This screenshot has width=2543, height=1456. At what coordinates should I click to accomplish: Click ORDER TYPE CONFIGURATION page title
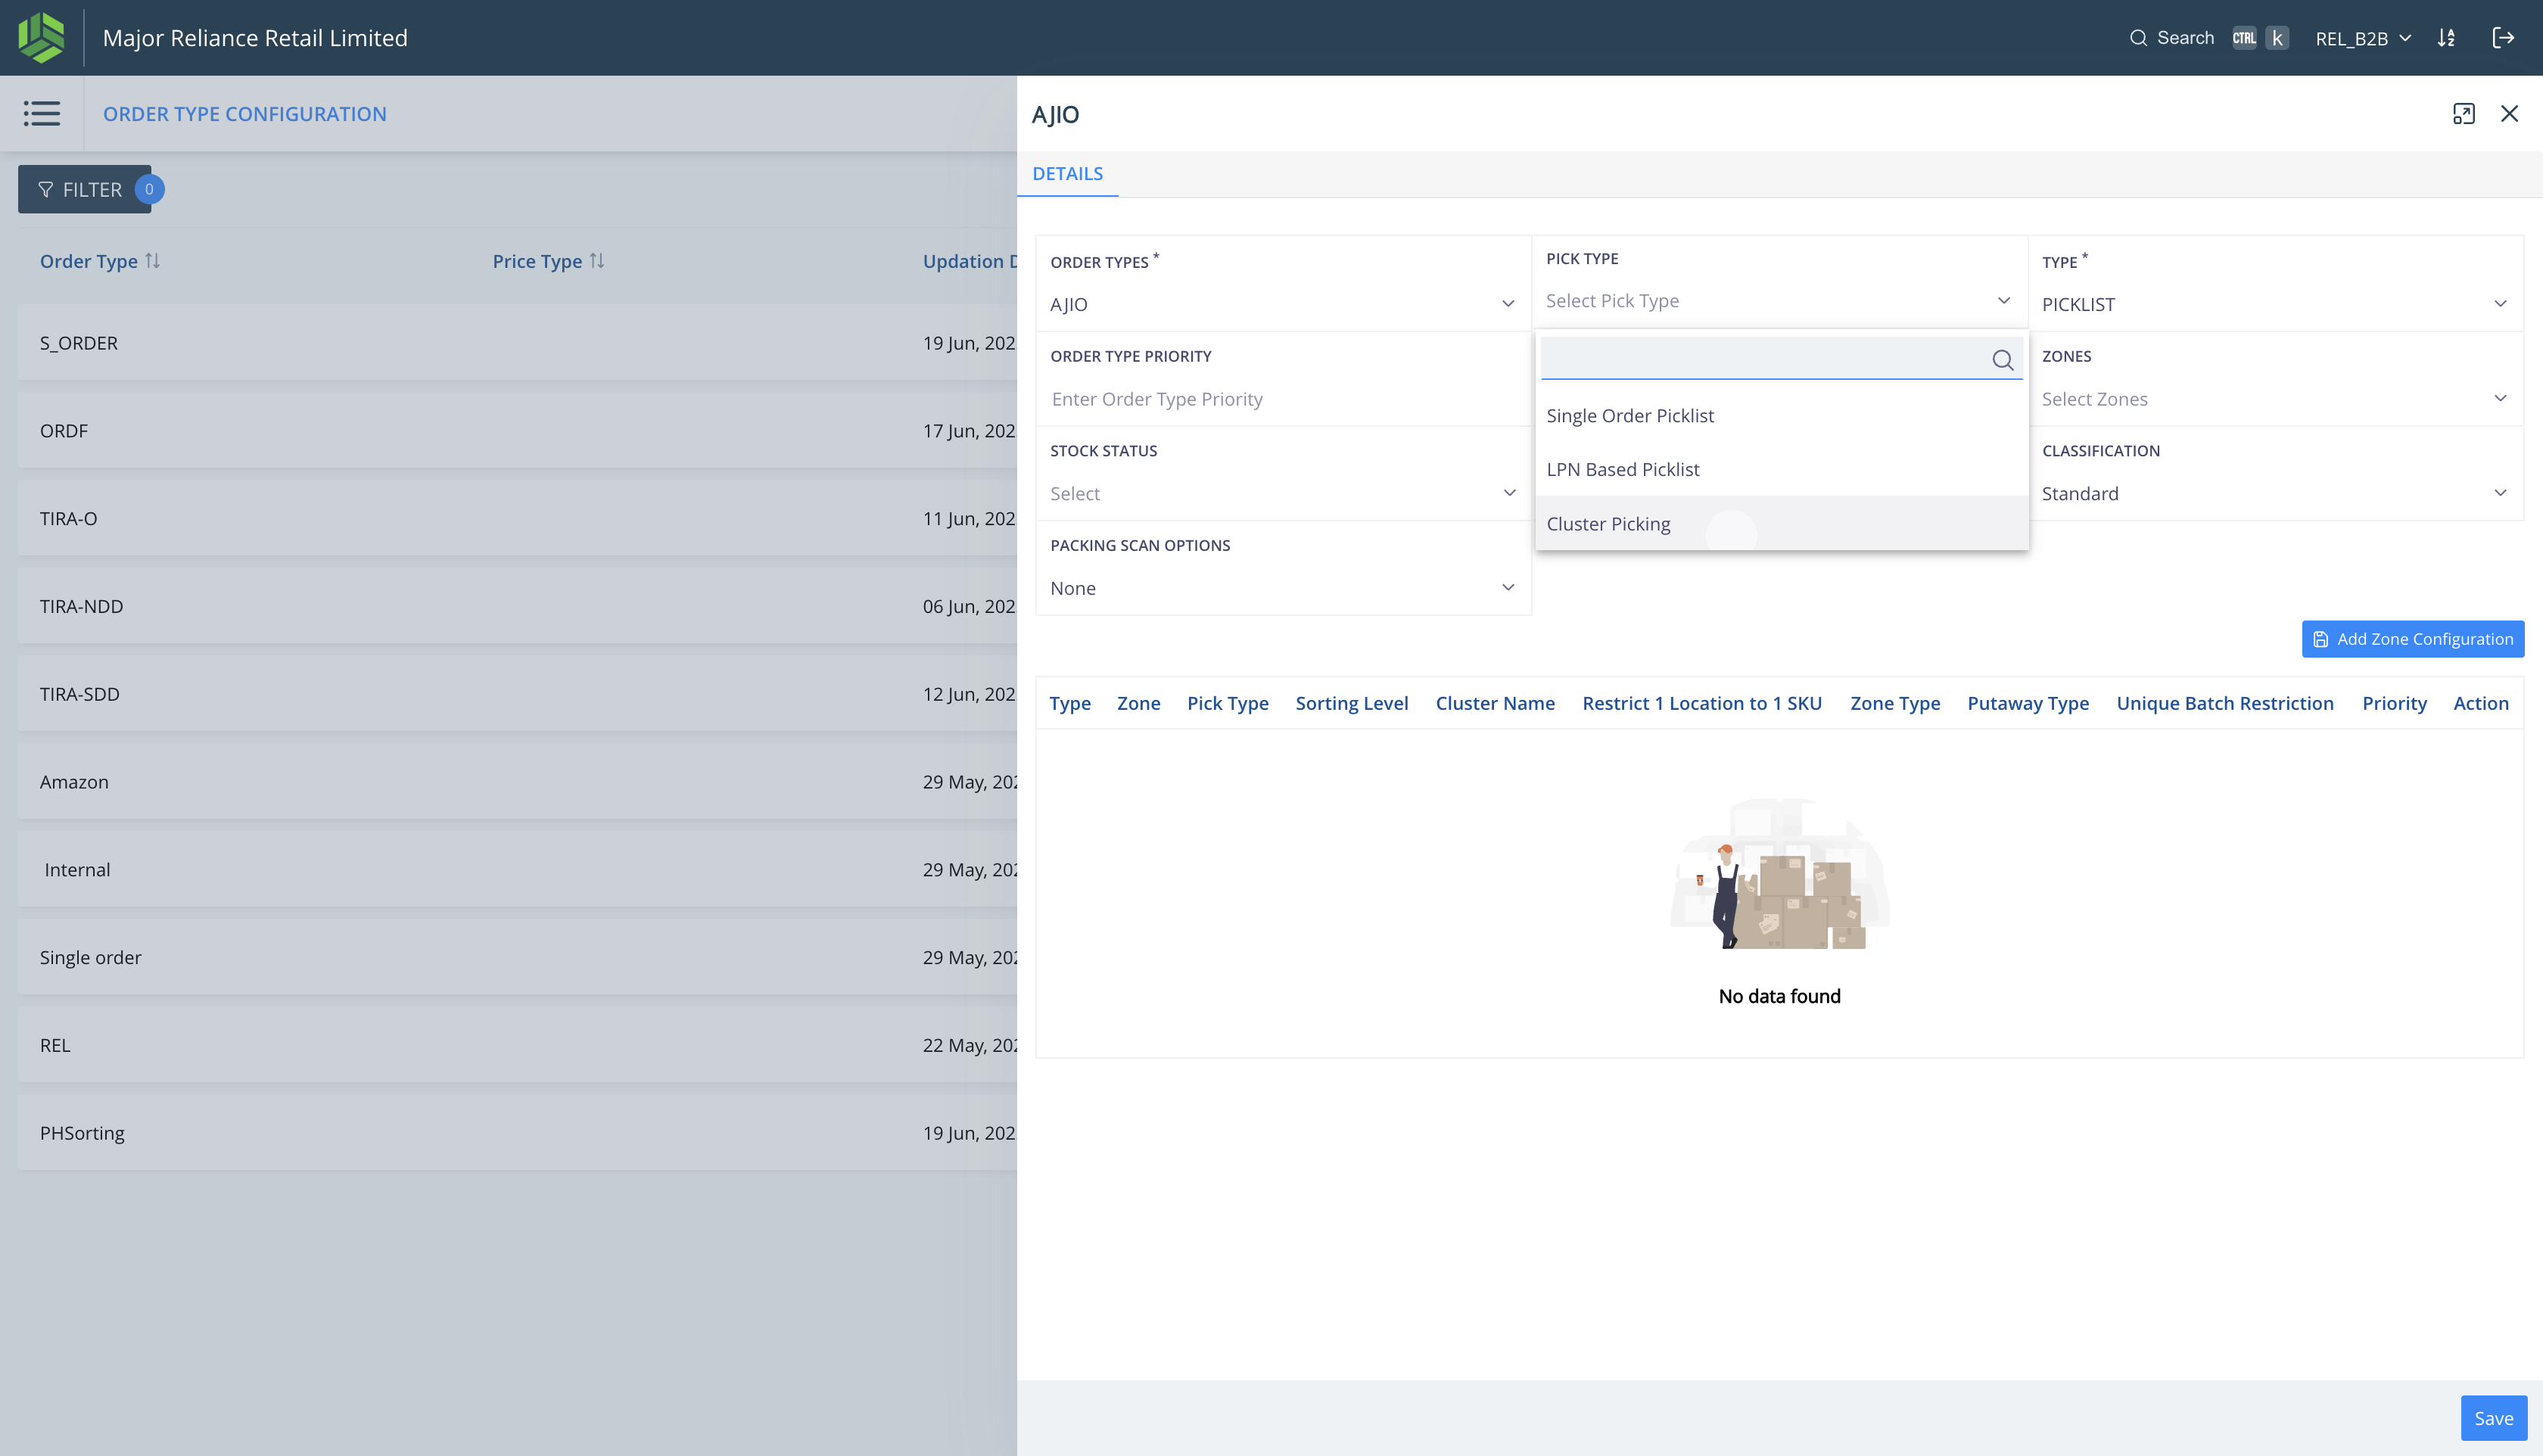(244, 114)
